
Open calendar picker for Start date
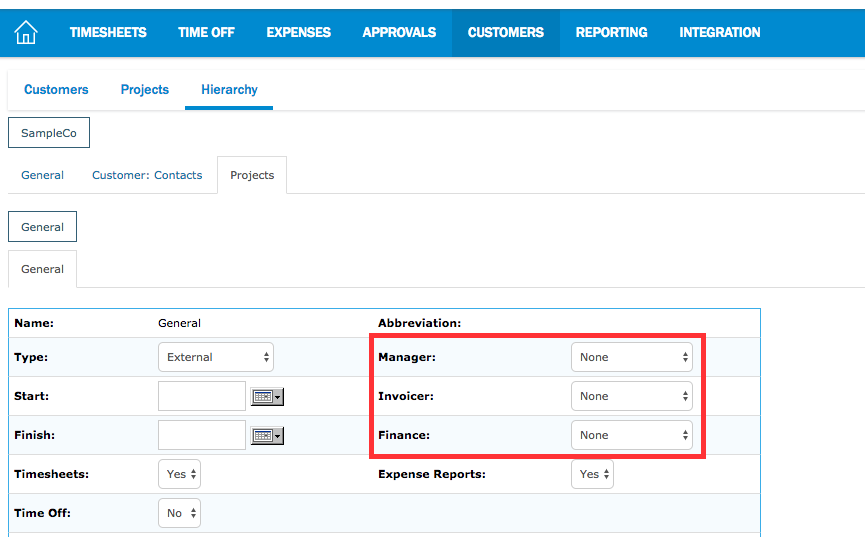point(267,396)
